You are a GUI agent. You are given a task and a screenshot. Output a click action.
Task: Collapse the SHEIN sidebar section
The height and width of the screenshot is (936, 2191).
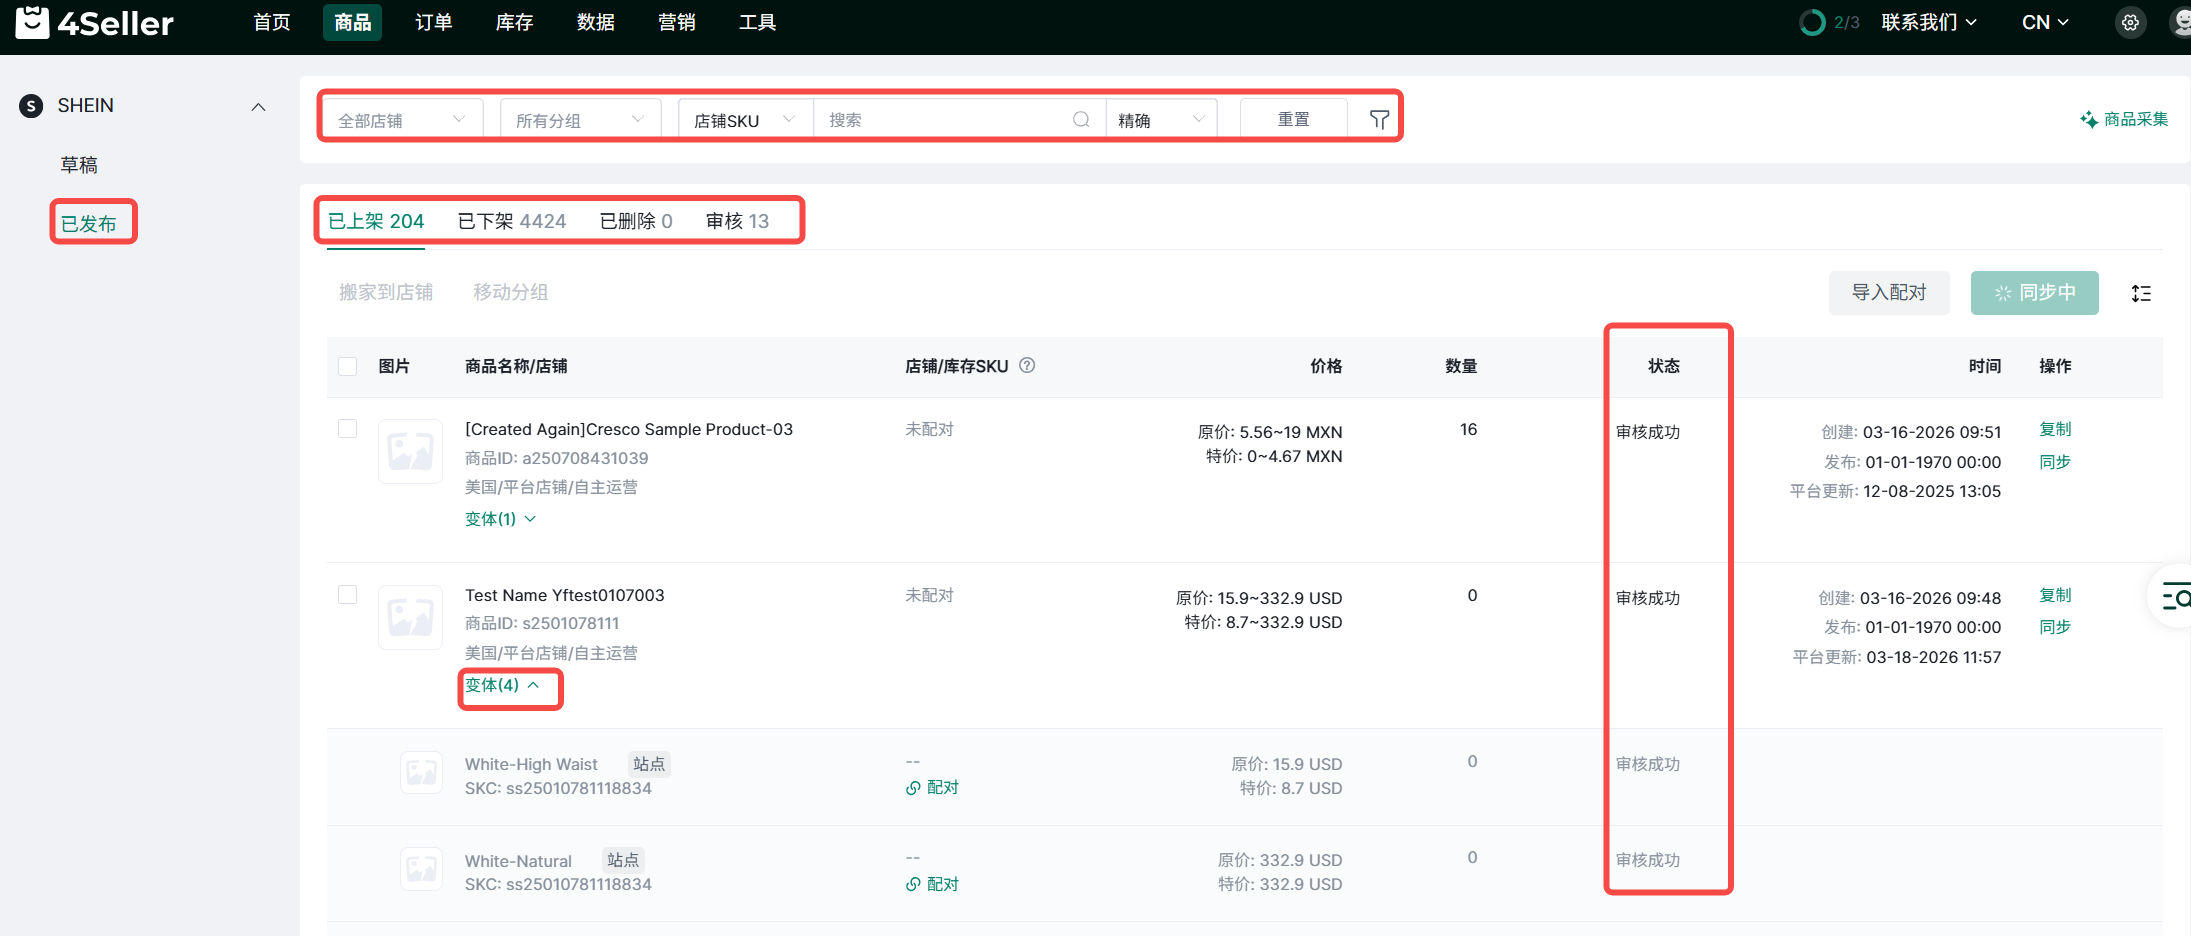tap(258, 107)
